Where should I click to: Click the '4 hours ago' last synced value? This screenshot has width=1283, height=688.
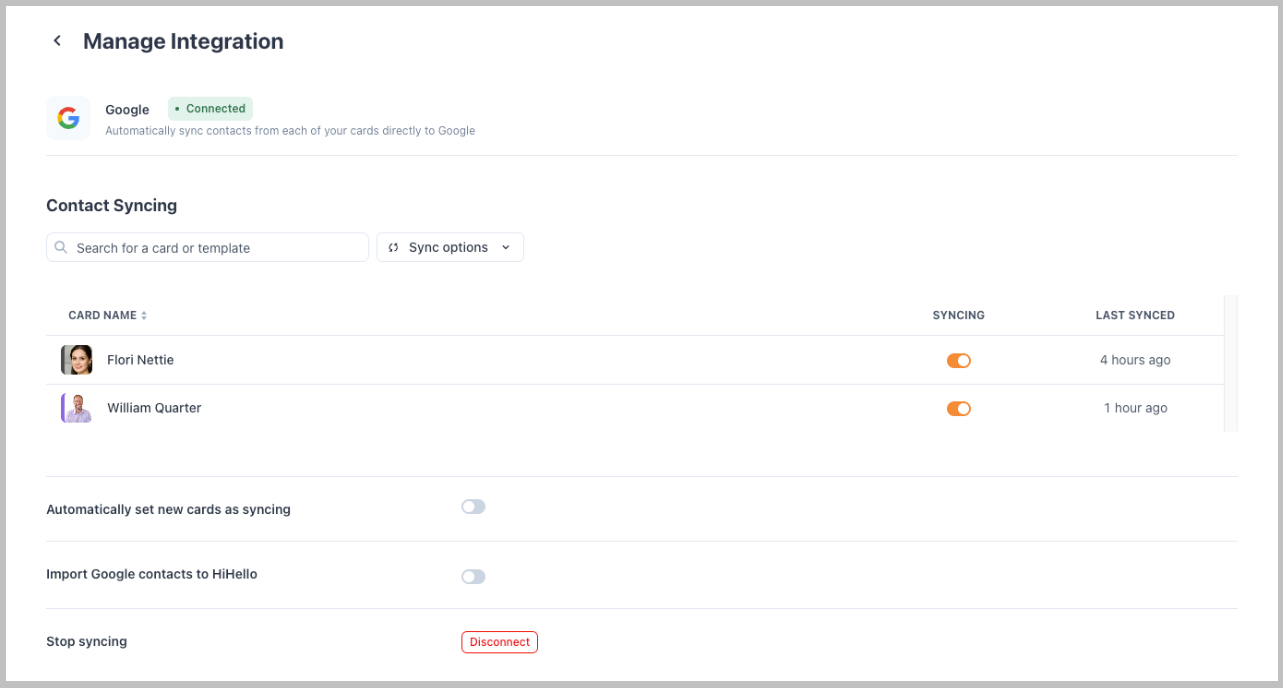1135,360
